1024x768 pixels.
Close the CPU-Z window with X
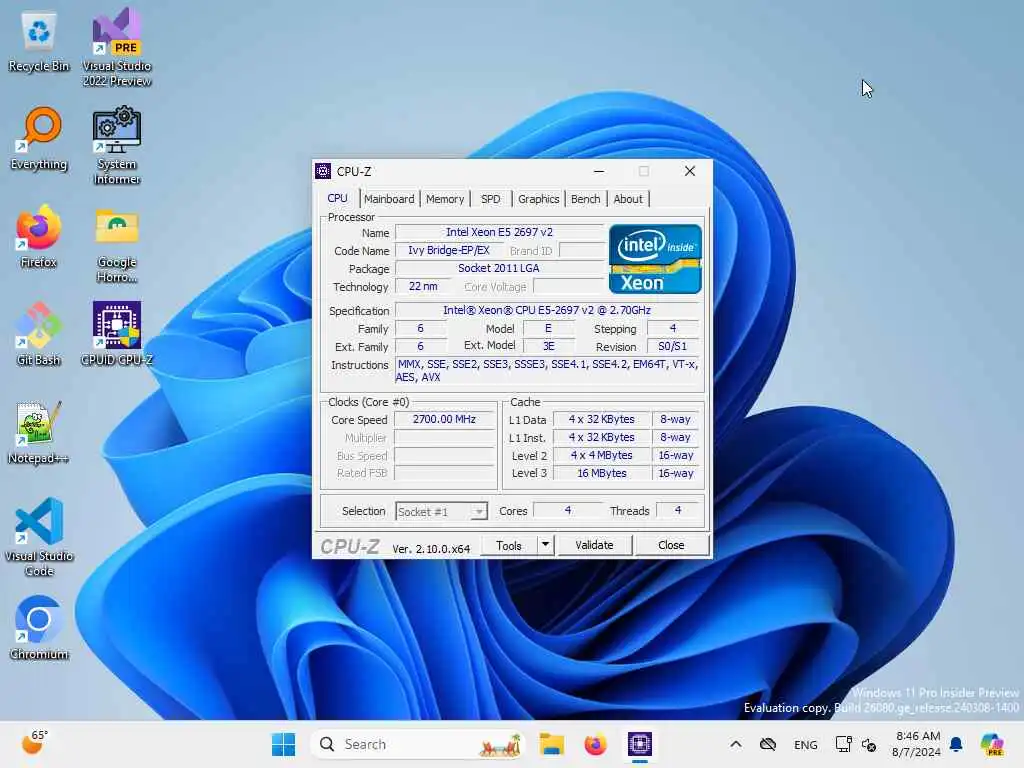coord(690,171)
